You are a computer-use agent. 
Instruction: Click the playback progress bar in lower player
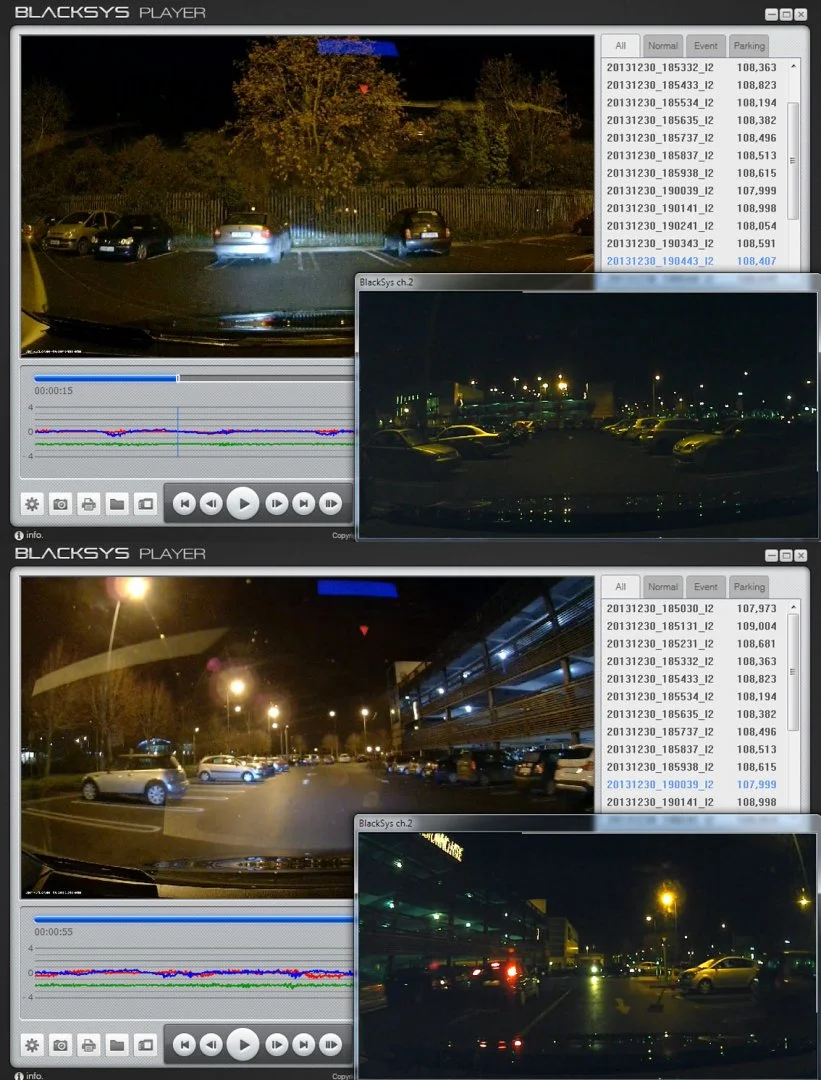pos(194,919)
